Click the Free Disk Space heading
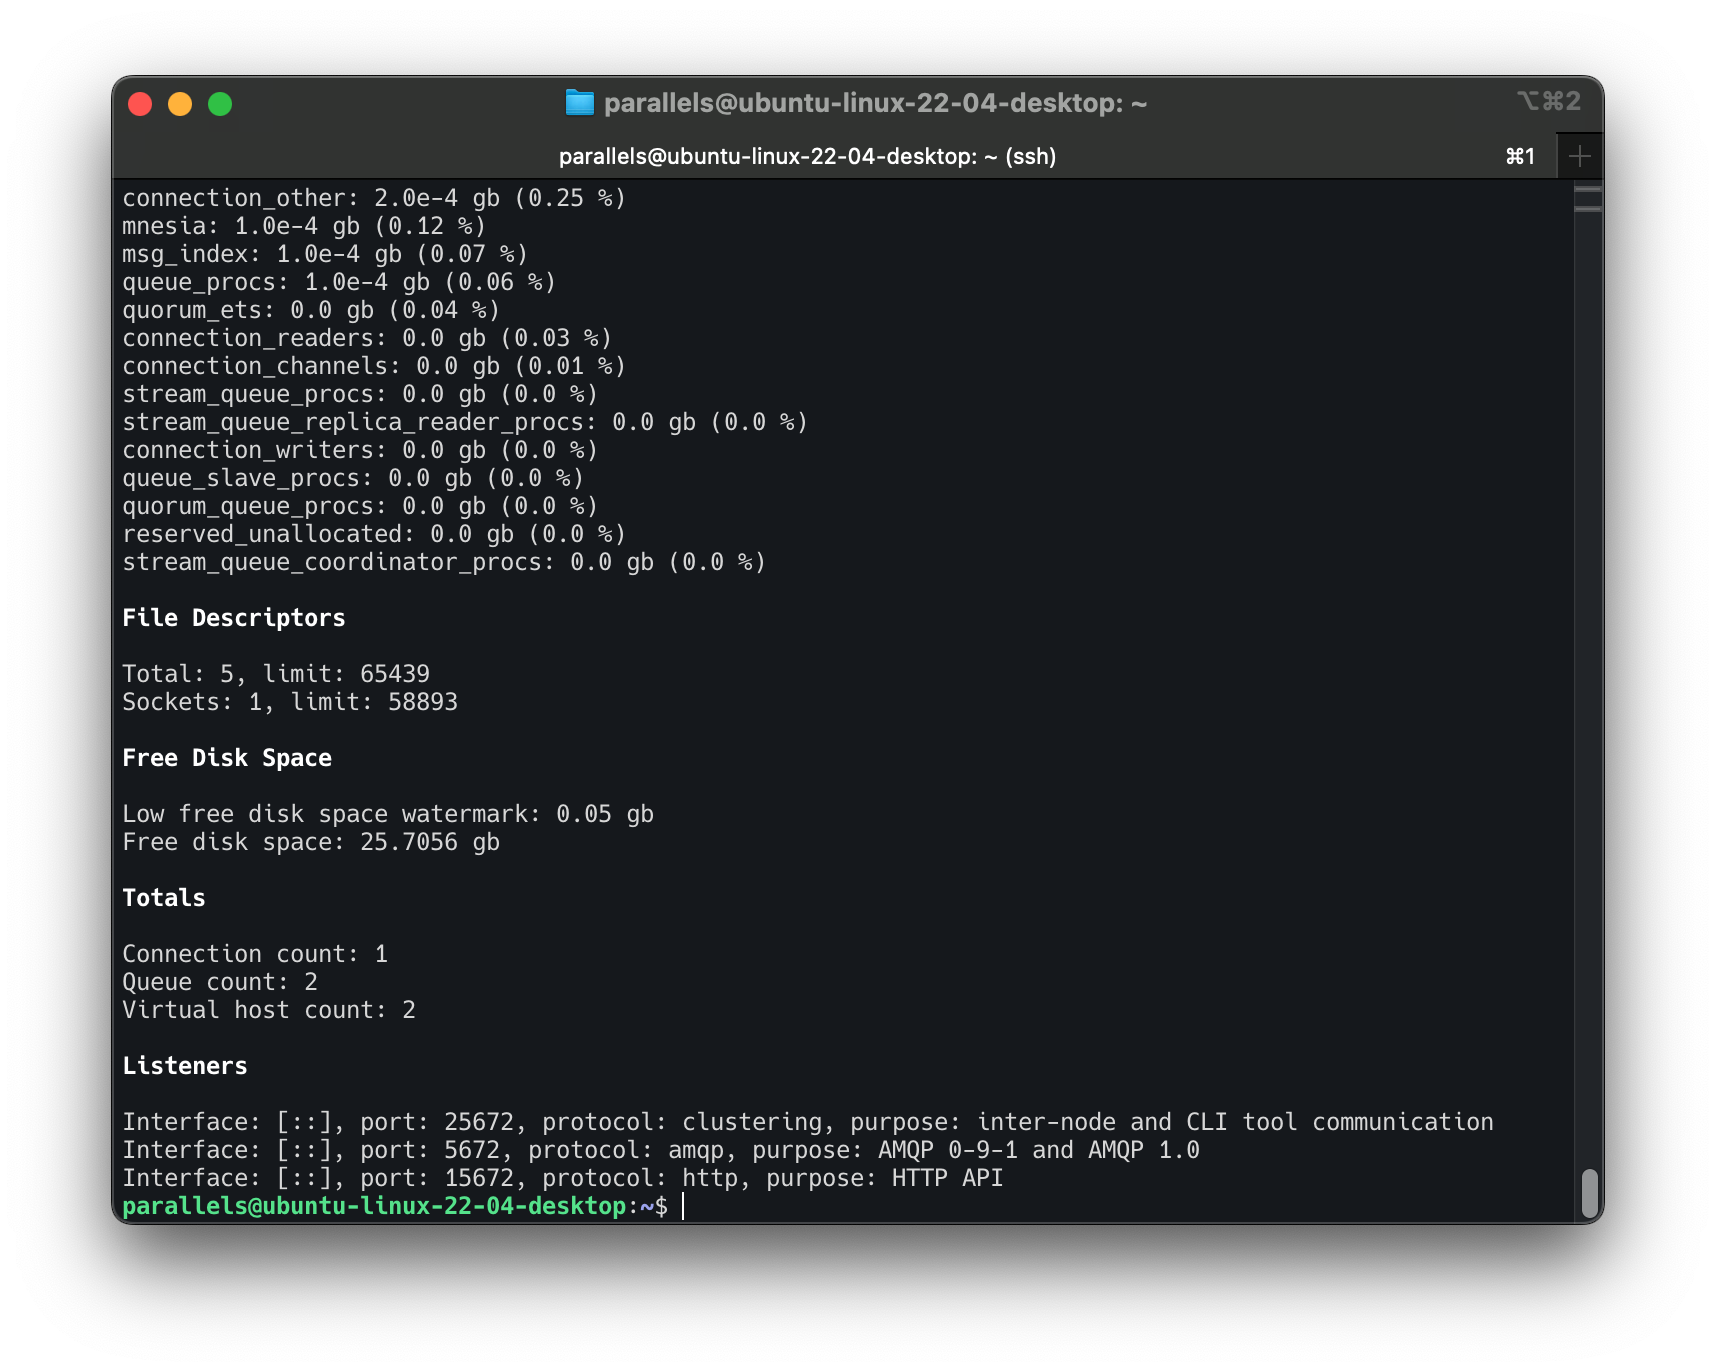1716x1372 pixels. (227, 757)
